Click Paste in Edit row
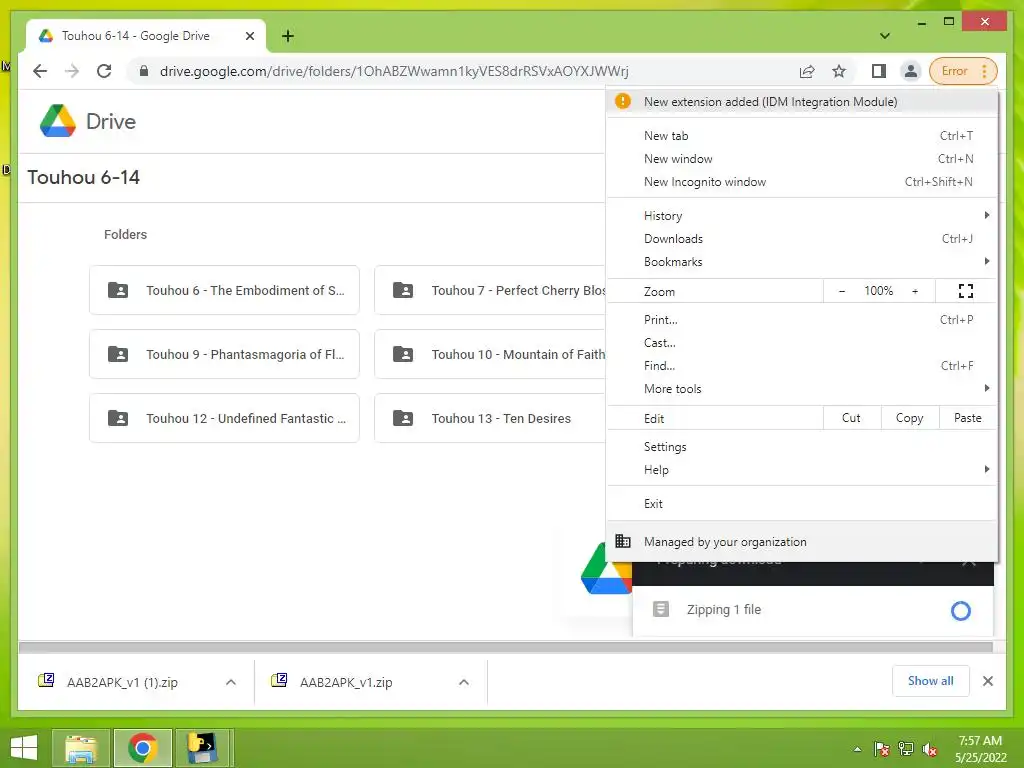Screen dimensions: 1024x768 tap(968, 418)
